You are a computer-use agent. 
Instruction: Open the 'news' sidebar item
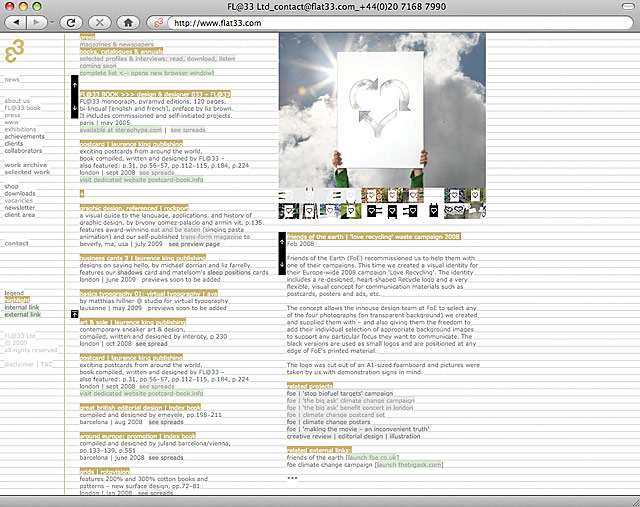click(12, 80)
